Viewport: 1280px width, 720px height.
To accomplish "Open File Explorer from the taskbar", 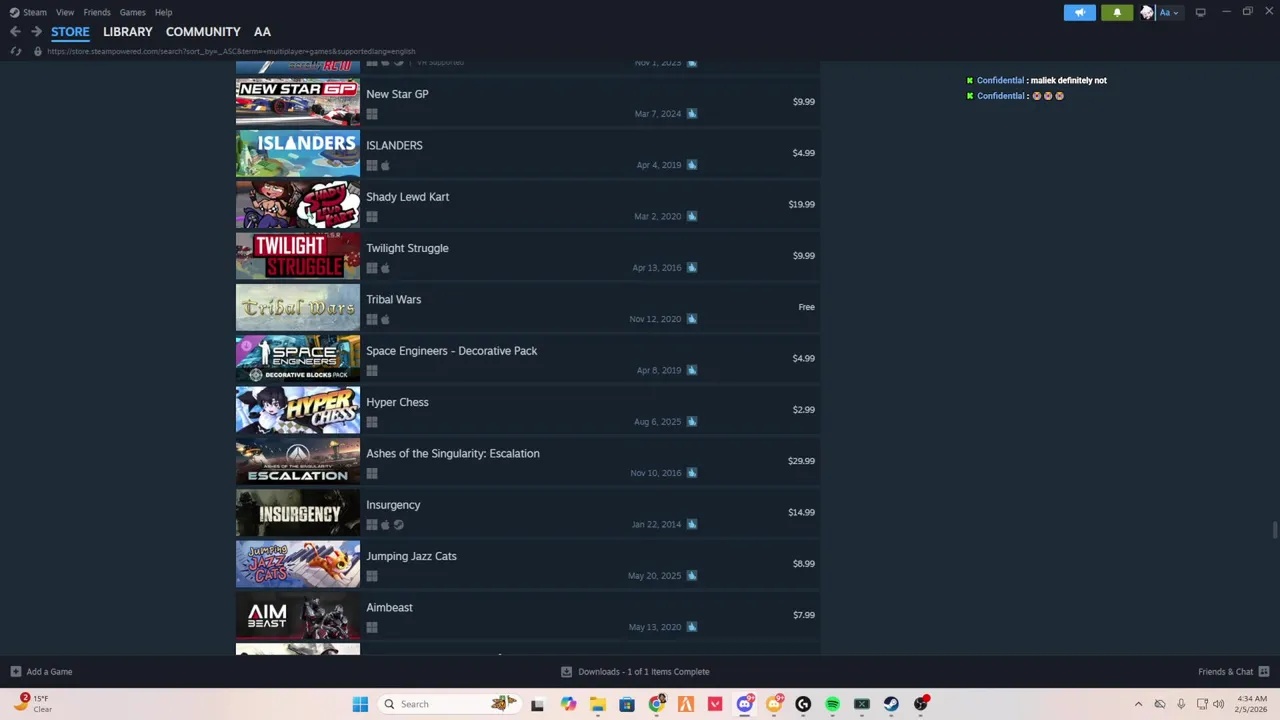I will pyautogui.click(x=597, y=704).
